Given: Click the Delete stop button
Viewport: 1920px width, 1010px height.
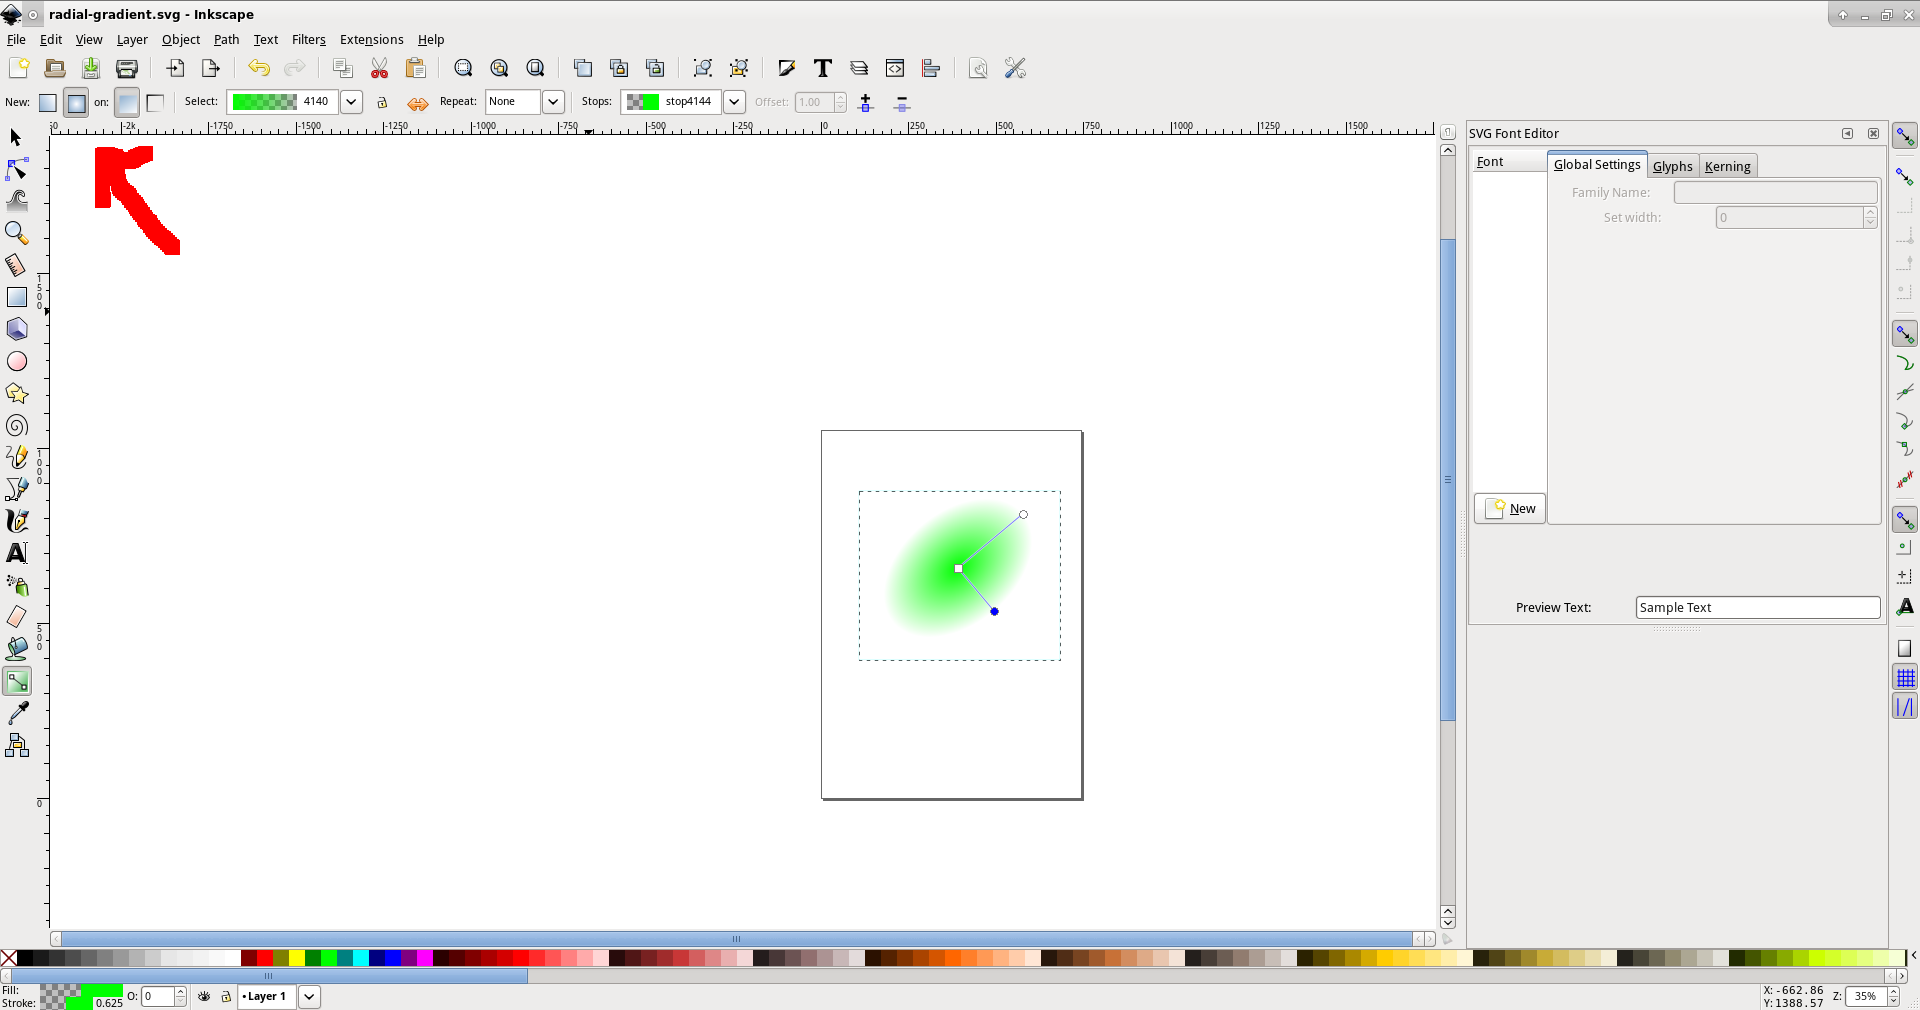Looking at the screenshot, I should pyautogui.click(x=901, y=102).
